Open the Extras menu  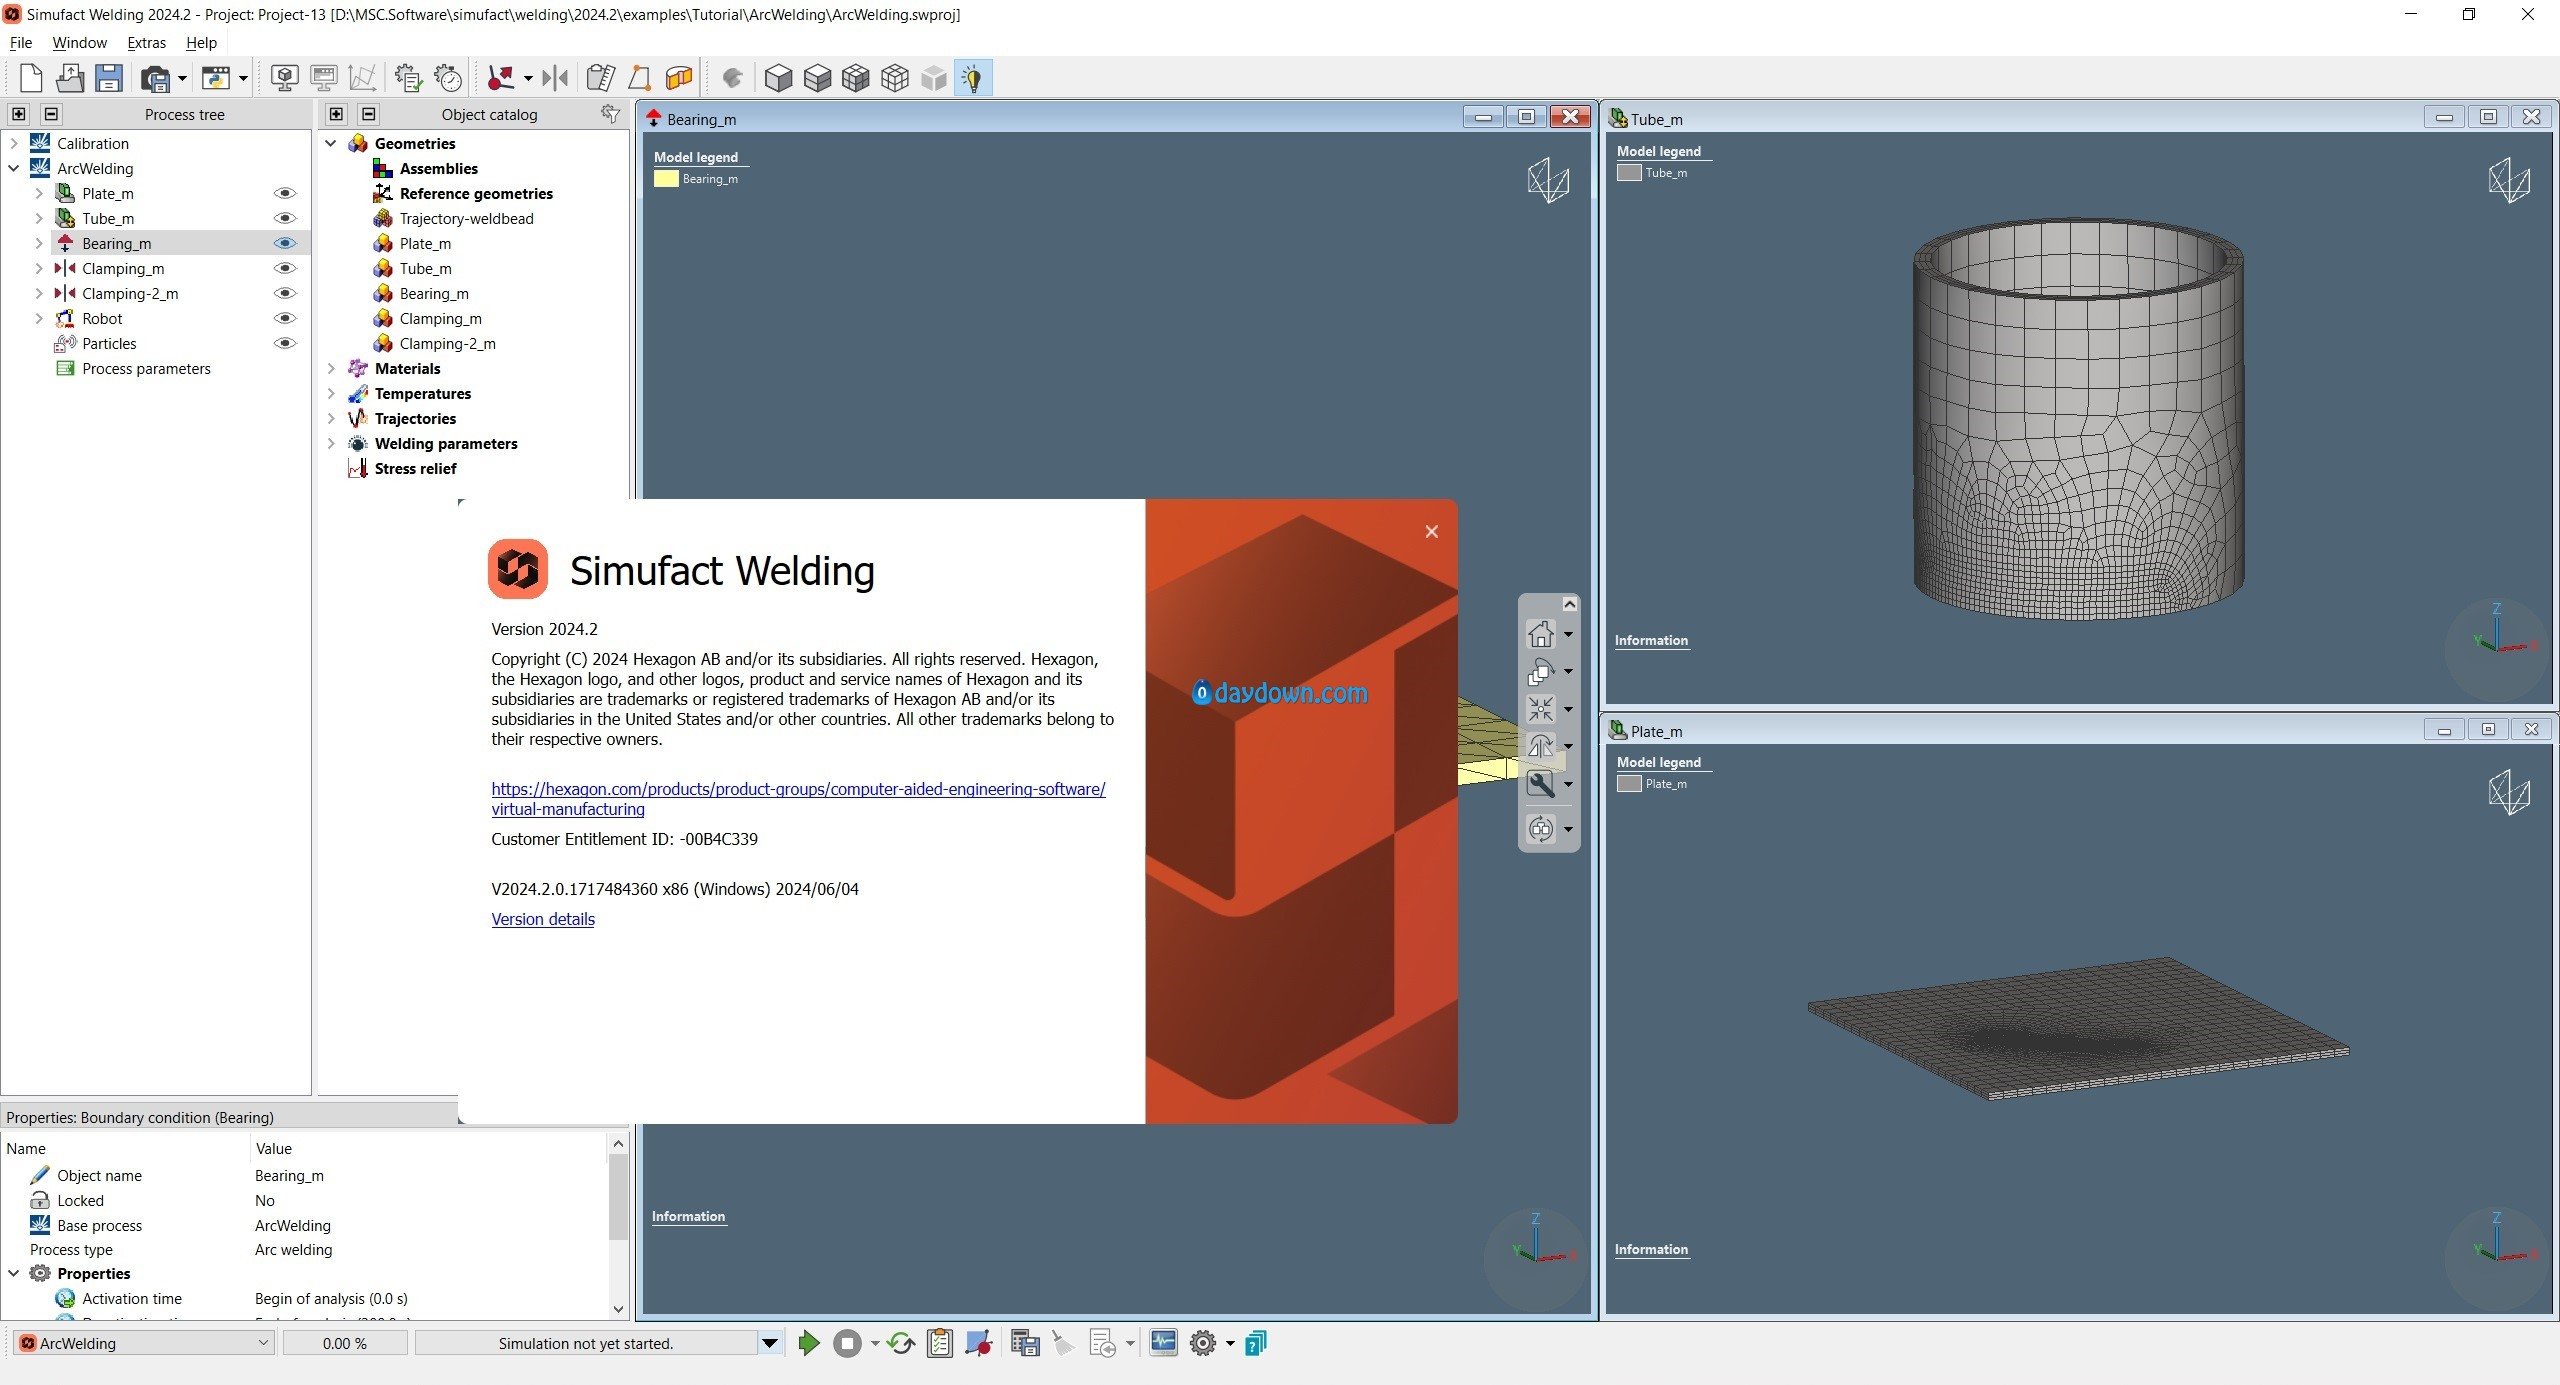pyautogui.click(x=146, y=43)
